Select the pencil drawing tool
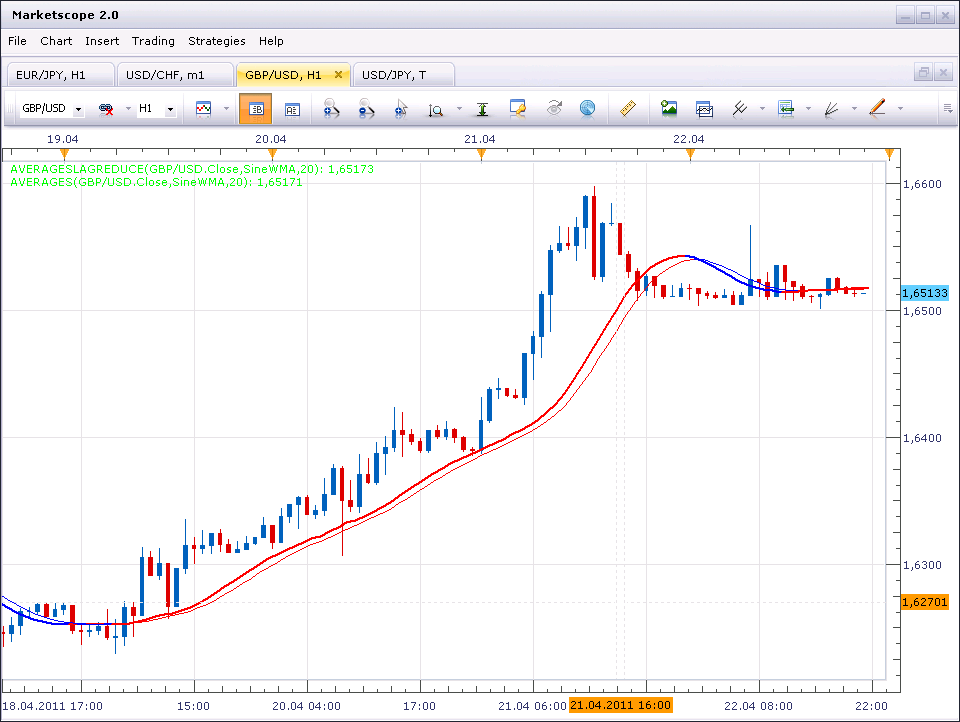The image size is (960, 722). coord(877,108)
